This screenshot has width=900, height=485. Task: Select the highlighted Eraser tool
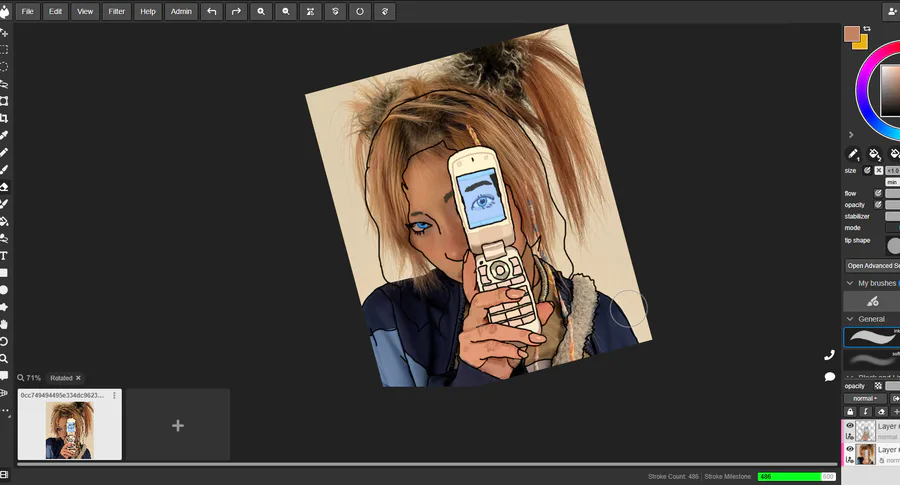(x=3, y=187)
